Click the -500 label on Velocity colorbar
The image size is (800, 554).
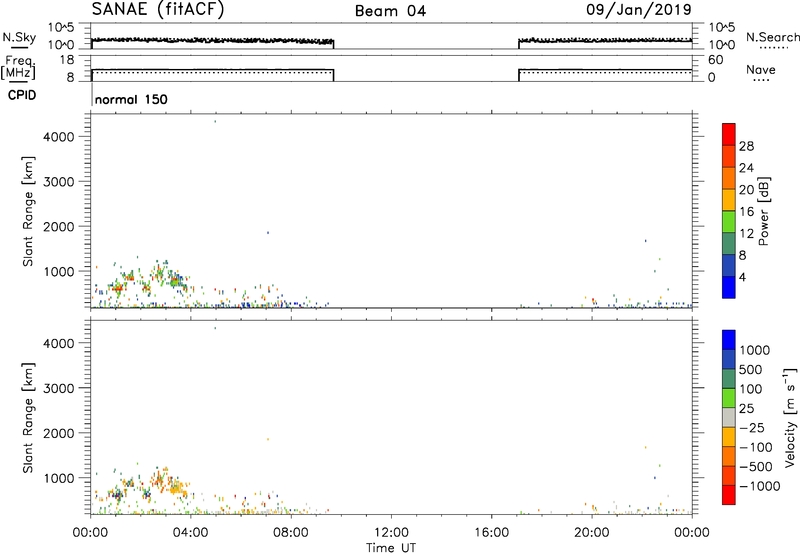pyautogui.click(x=756, y=466)
